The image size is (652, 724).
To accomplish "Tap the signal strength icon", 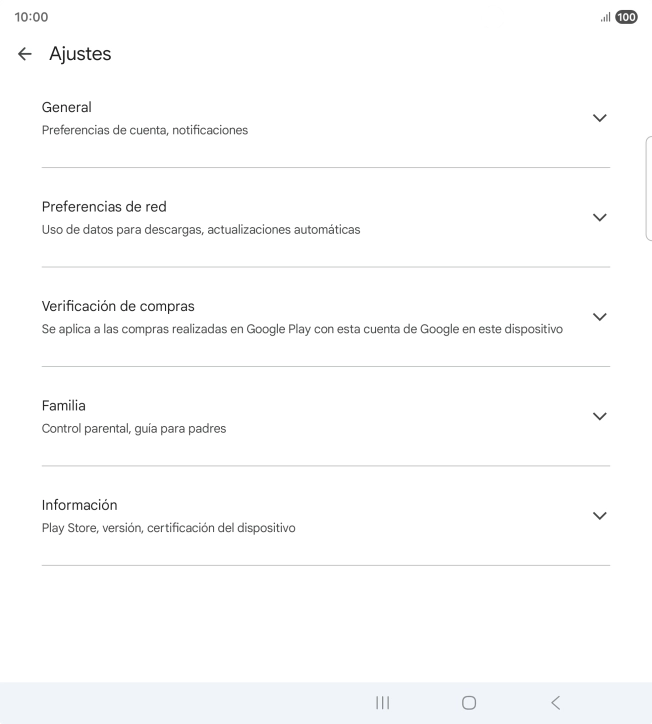I will click(x=605, y=18).
